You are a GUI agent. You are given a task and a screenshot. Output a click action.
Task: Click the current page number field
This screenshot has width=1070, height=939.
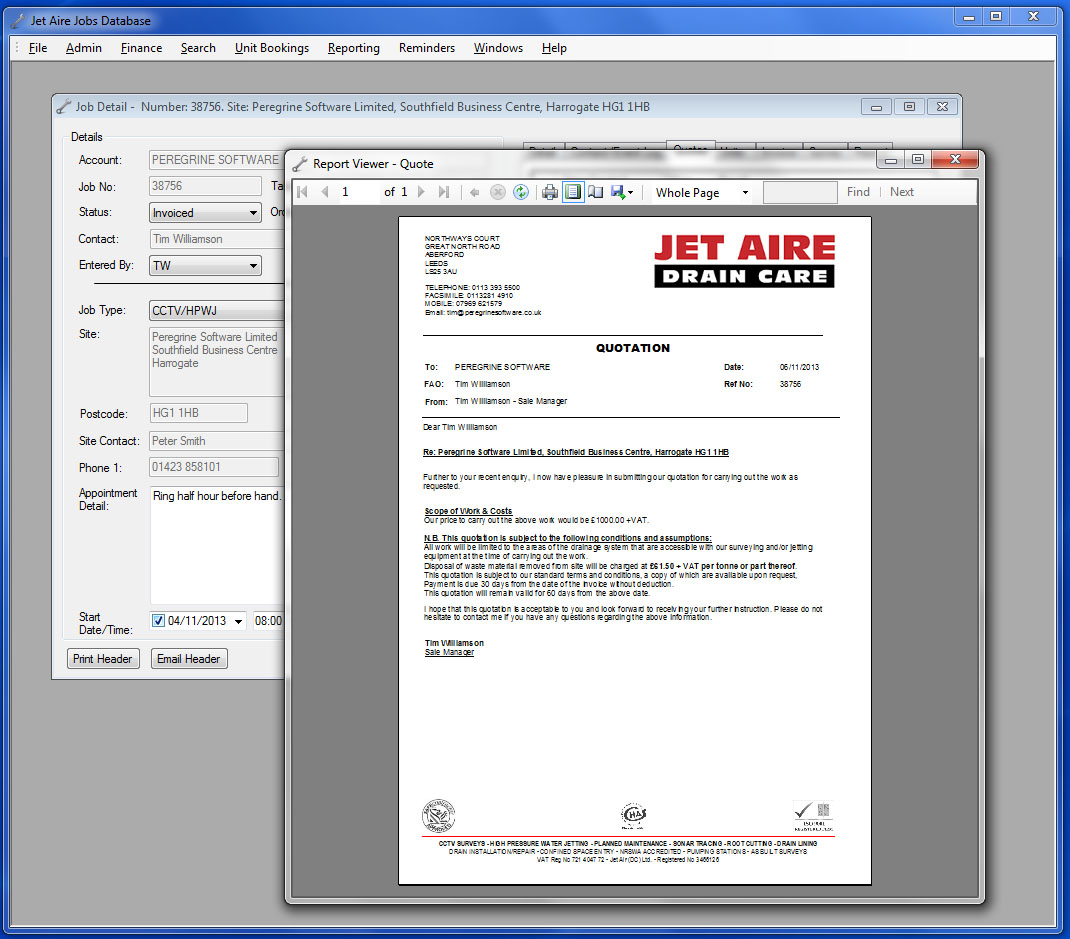(358, 192)
